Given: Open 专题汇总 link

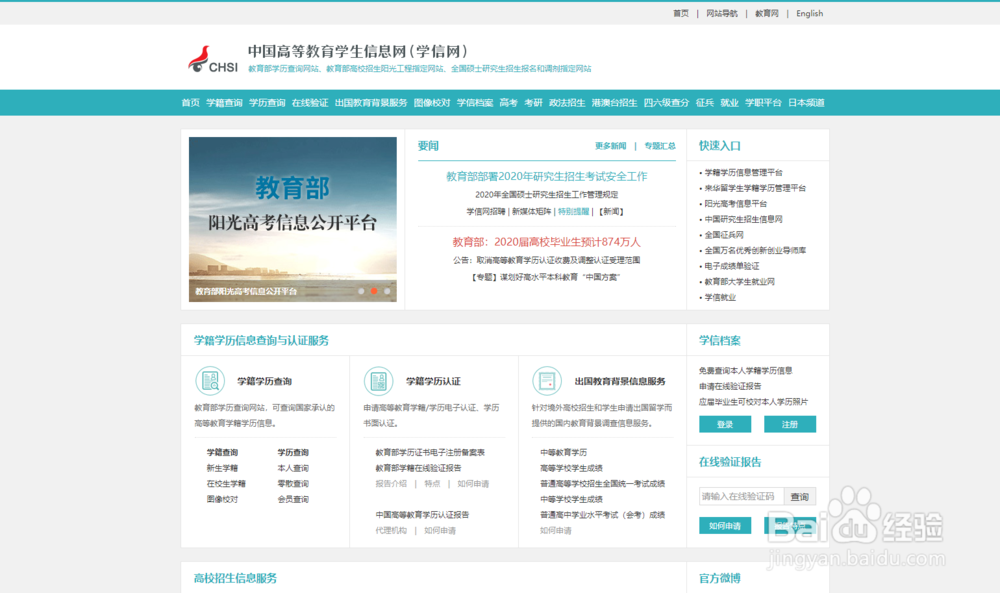Looking at the screenshot, I should (x=659, y=146).
